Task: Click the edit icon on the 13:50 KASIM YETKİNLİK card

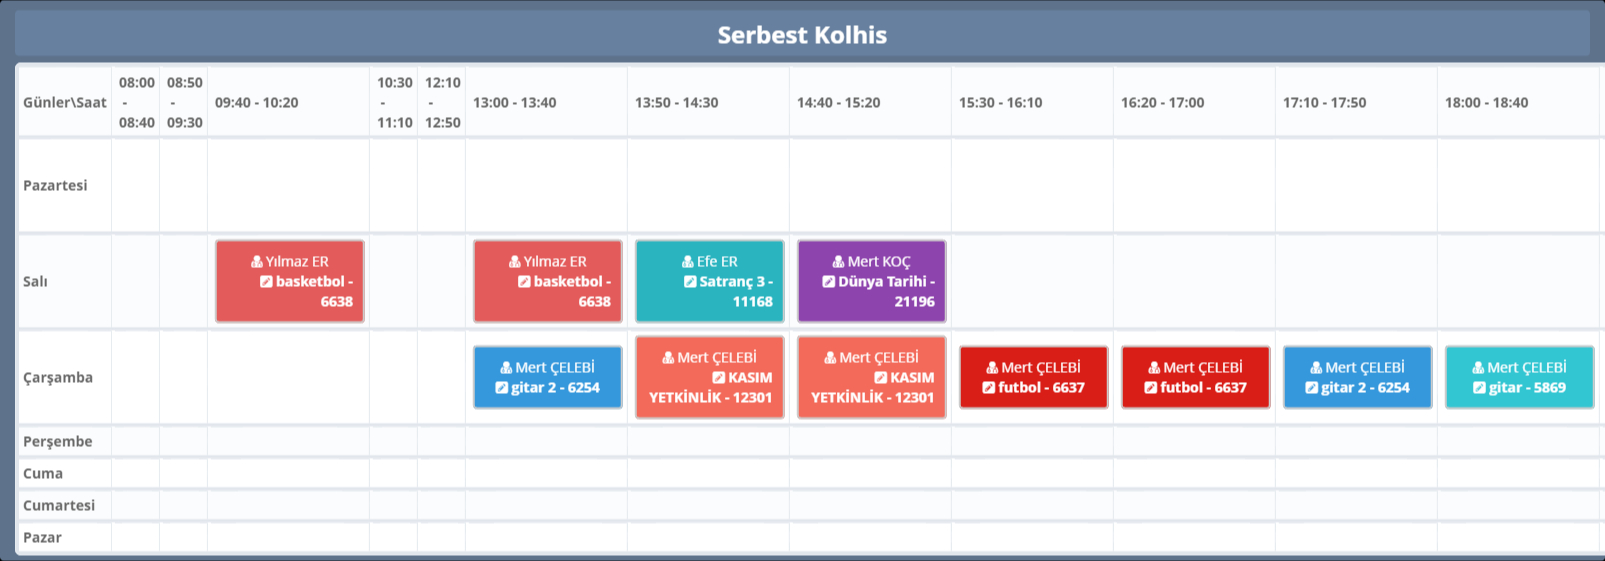Action: tap(718, 378)
